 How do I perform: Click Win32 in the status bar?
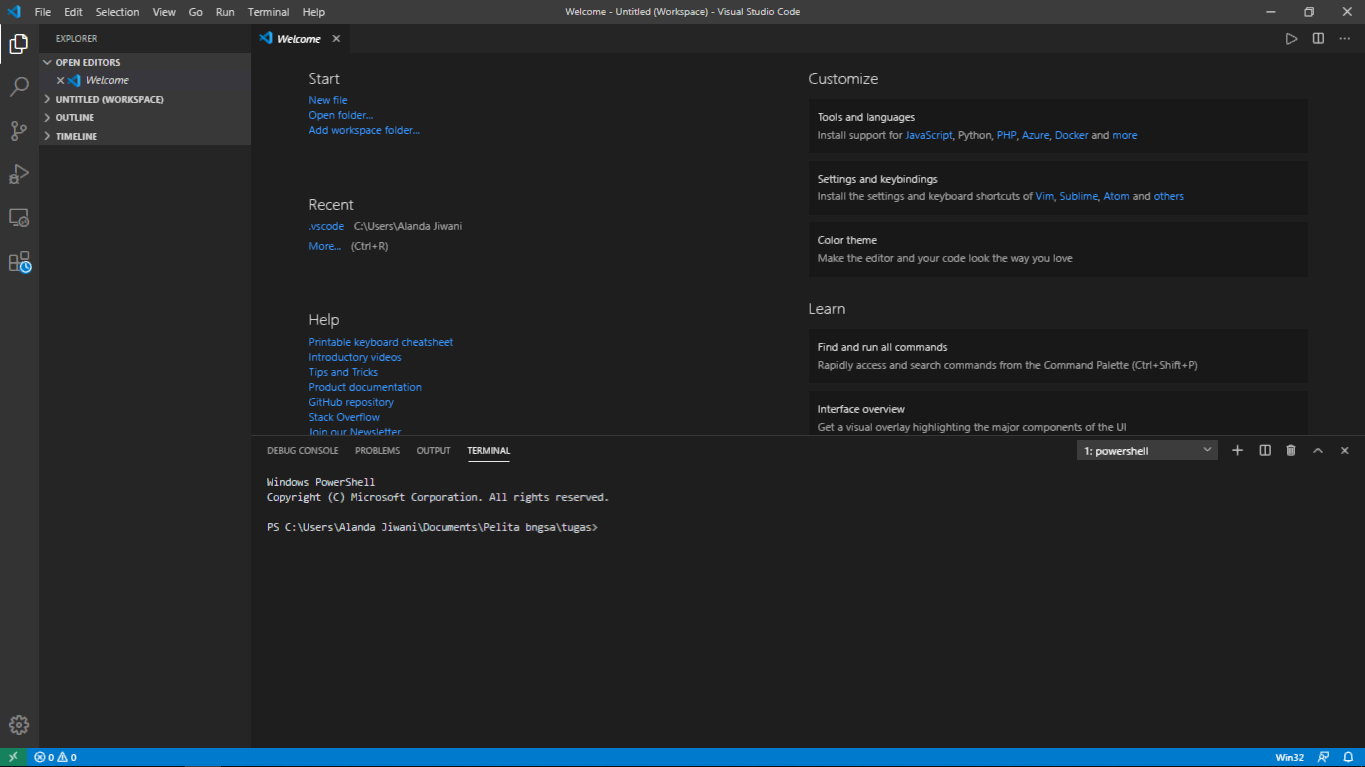1289,757
